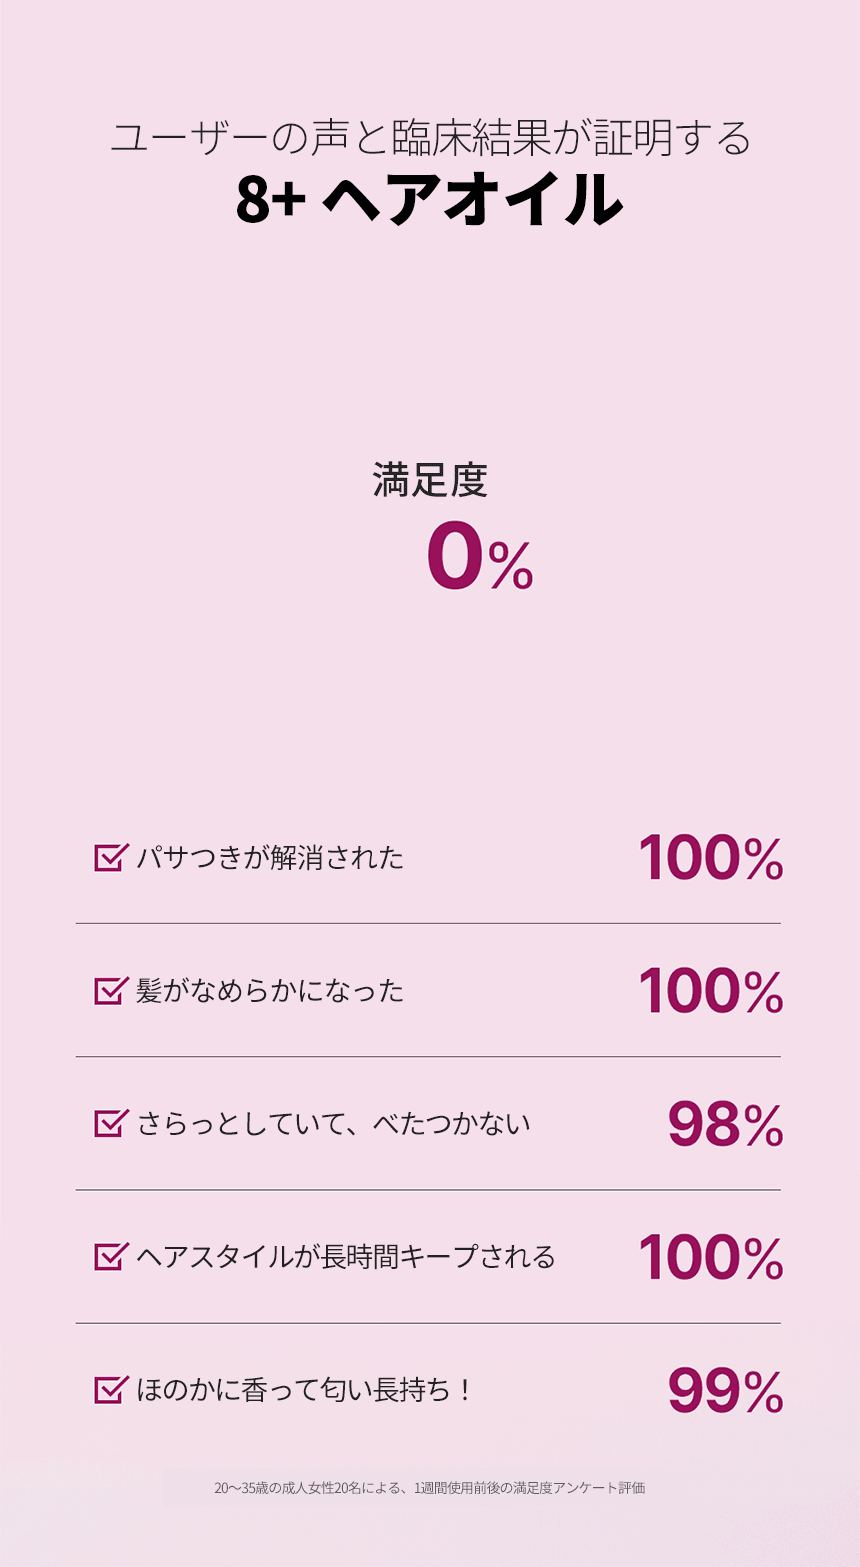Toggle the 髪がなめらかになった checkbox
The image size is (860, 1567).
coord(110,991)
